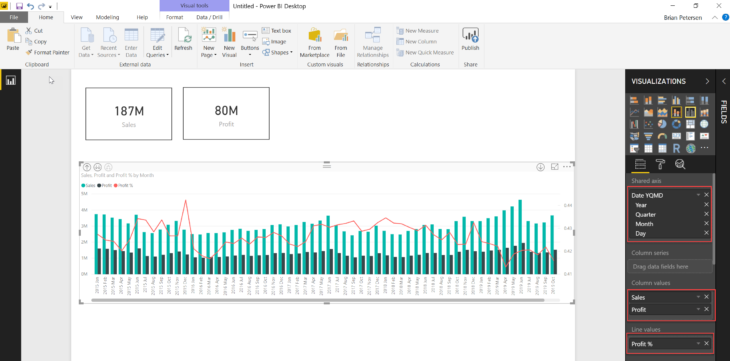
Task: Import a custom visual via ellipsis
Action: point(704,148)
